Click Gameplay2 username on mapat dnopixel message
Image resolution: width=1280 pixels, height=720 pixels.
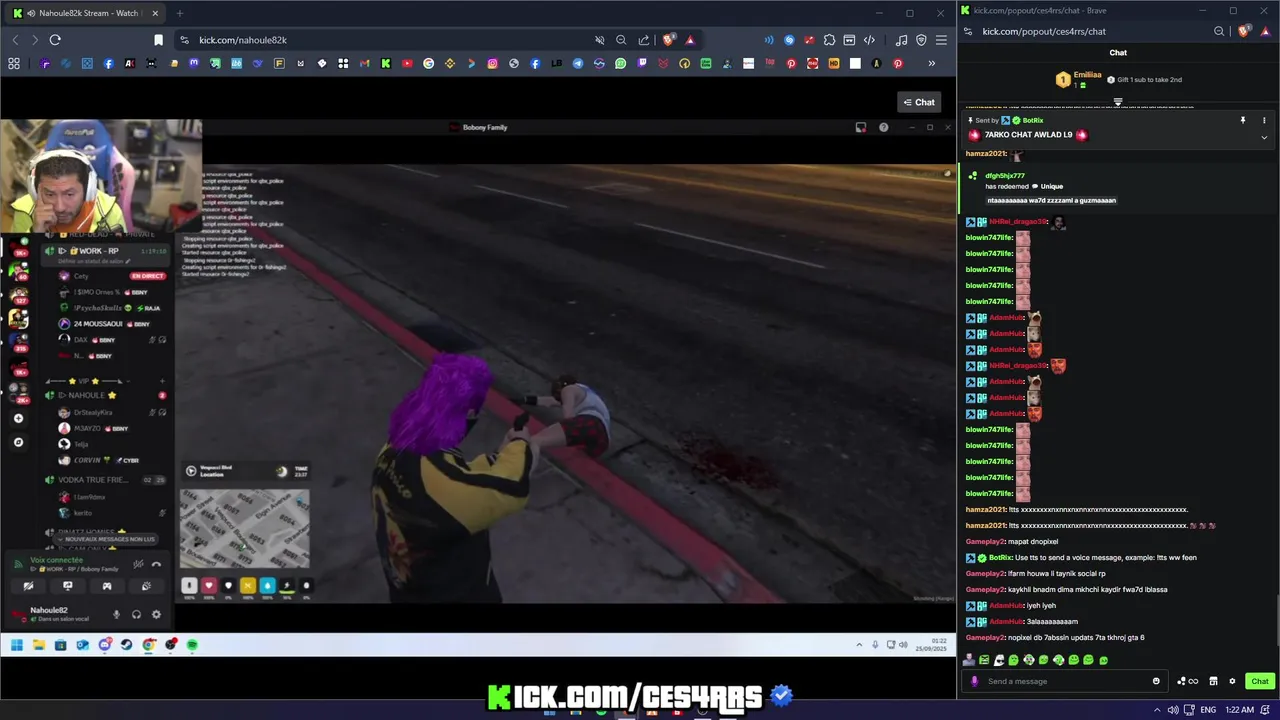point(985,541)
